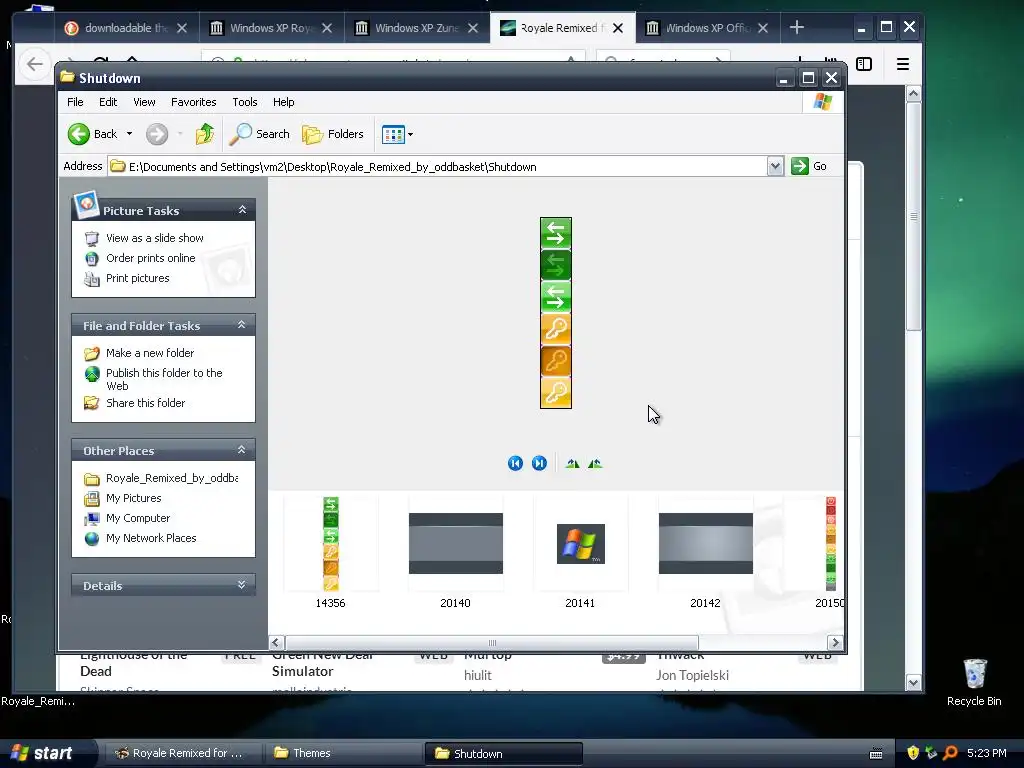Open the Tools menu
Viewport: 1024px width, 768px height.
245,102
